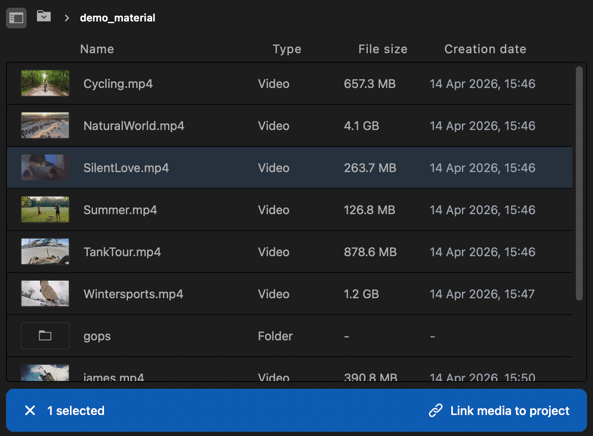
Task: Click the 1 selected label
Action: [x=76, y=411]
